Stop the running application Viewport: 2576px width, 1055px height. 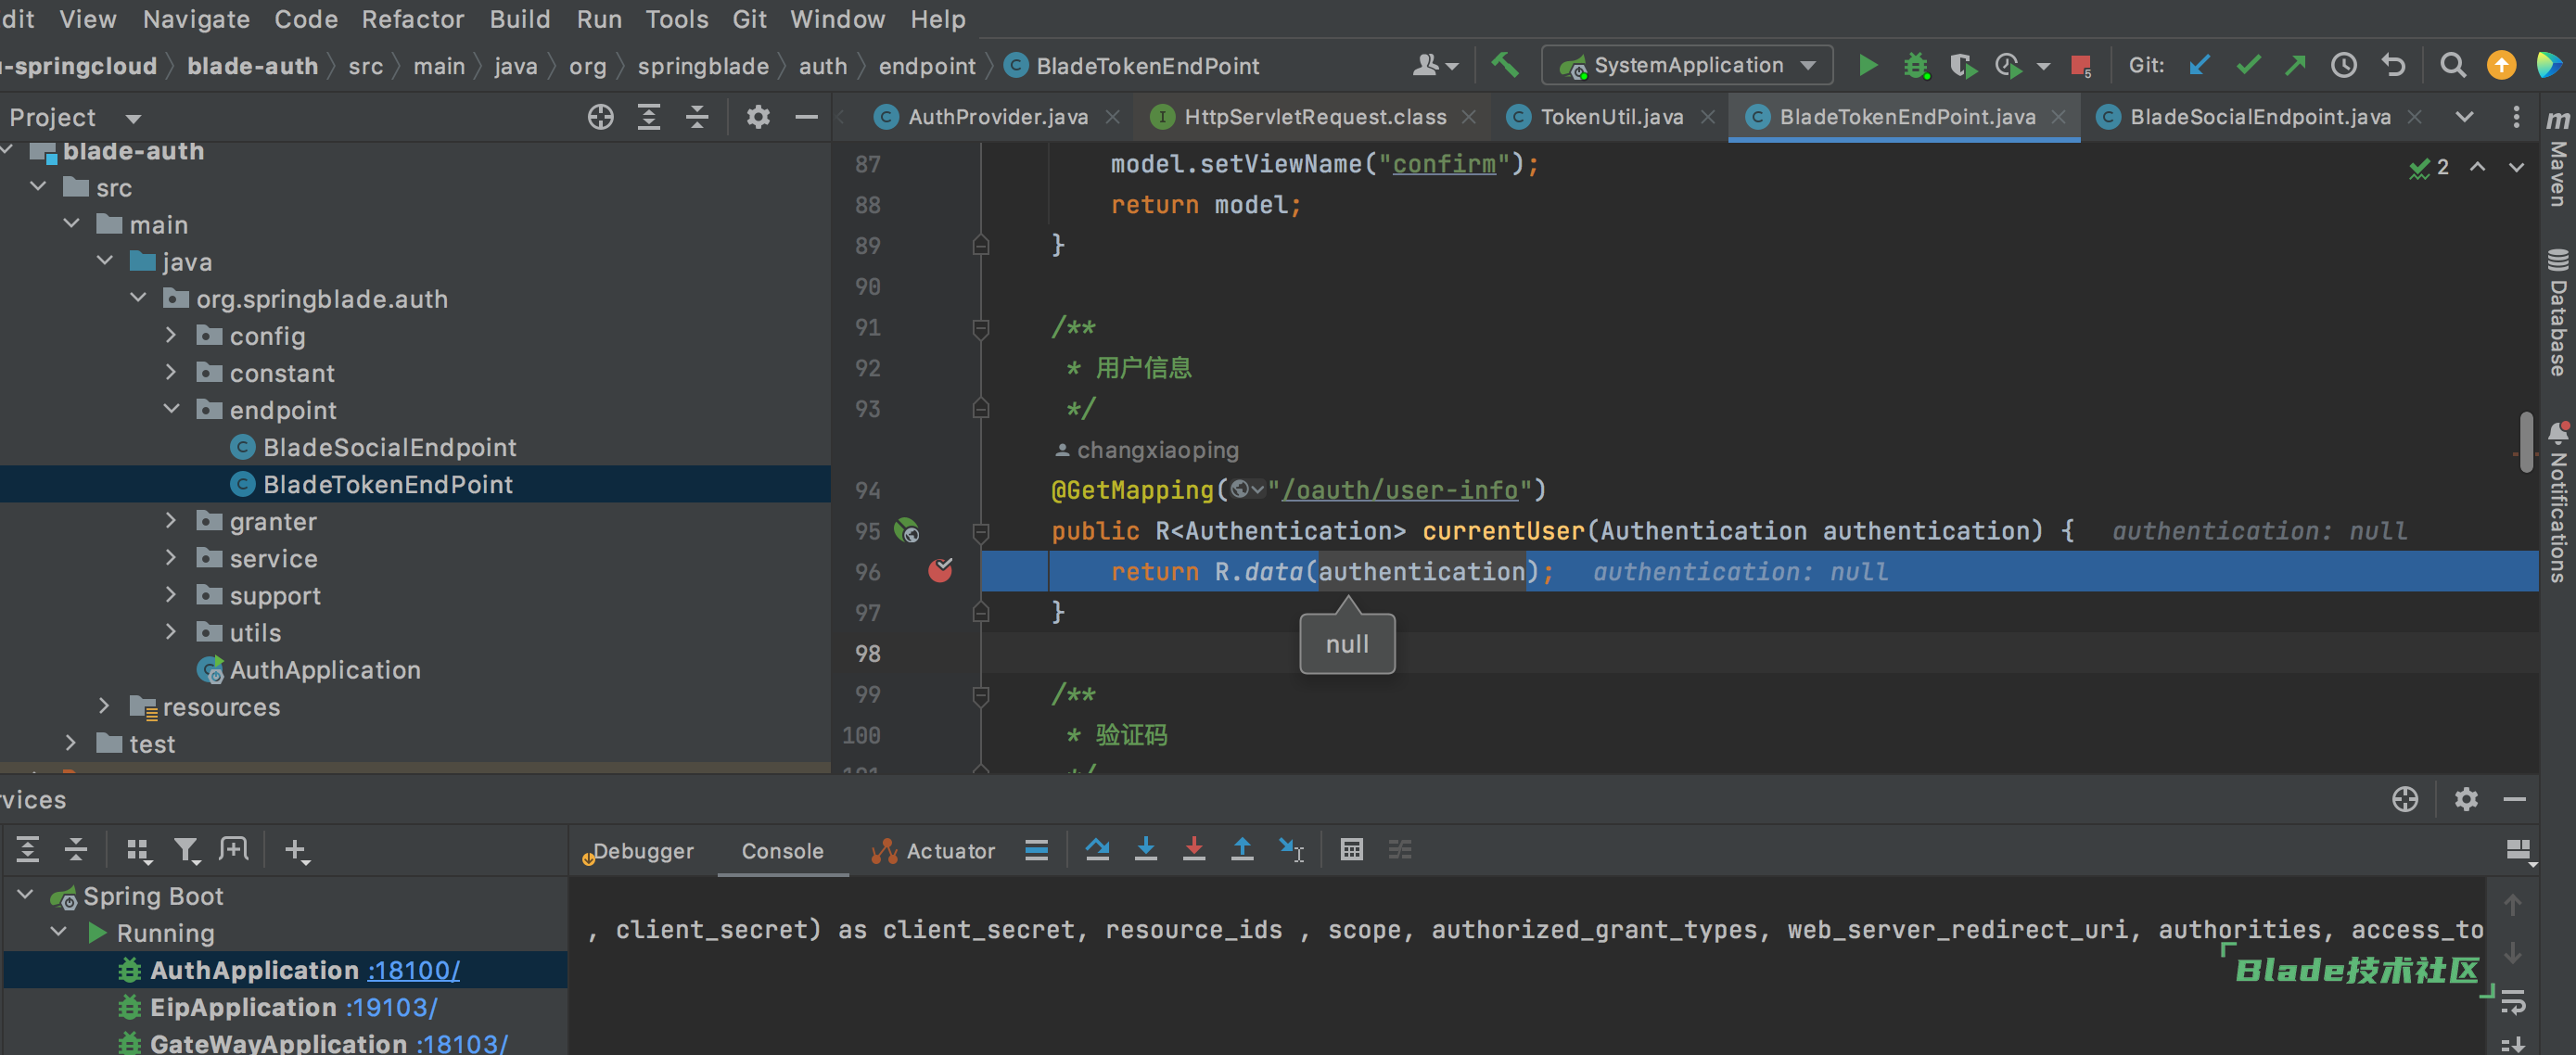(2081, 66)
